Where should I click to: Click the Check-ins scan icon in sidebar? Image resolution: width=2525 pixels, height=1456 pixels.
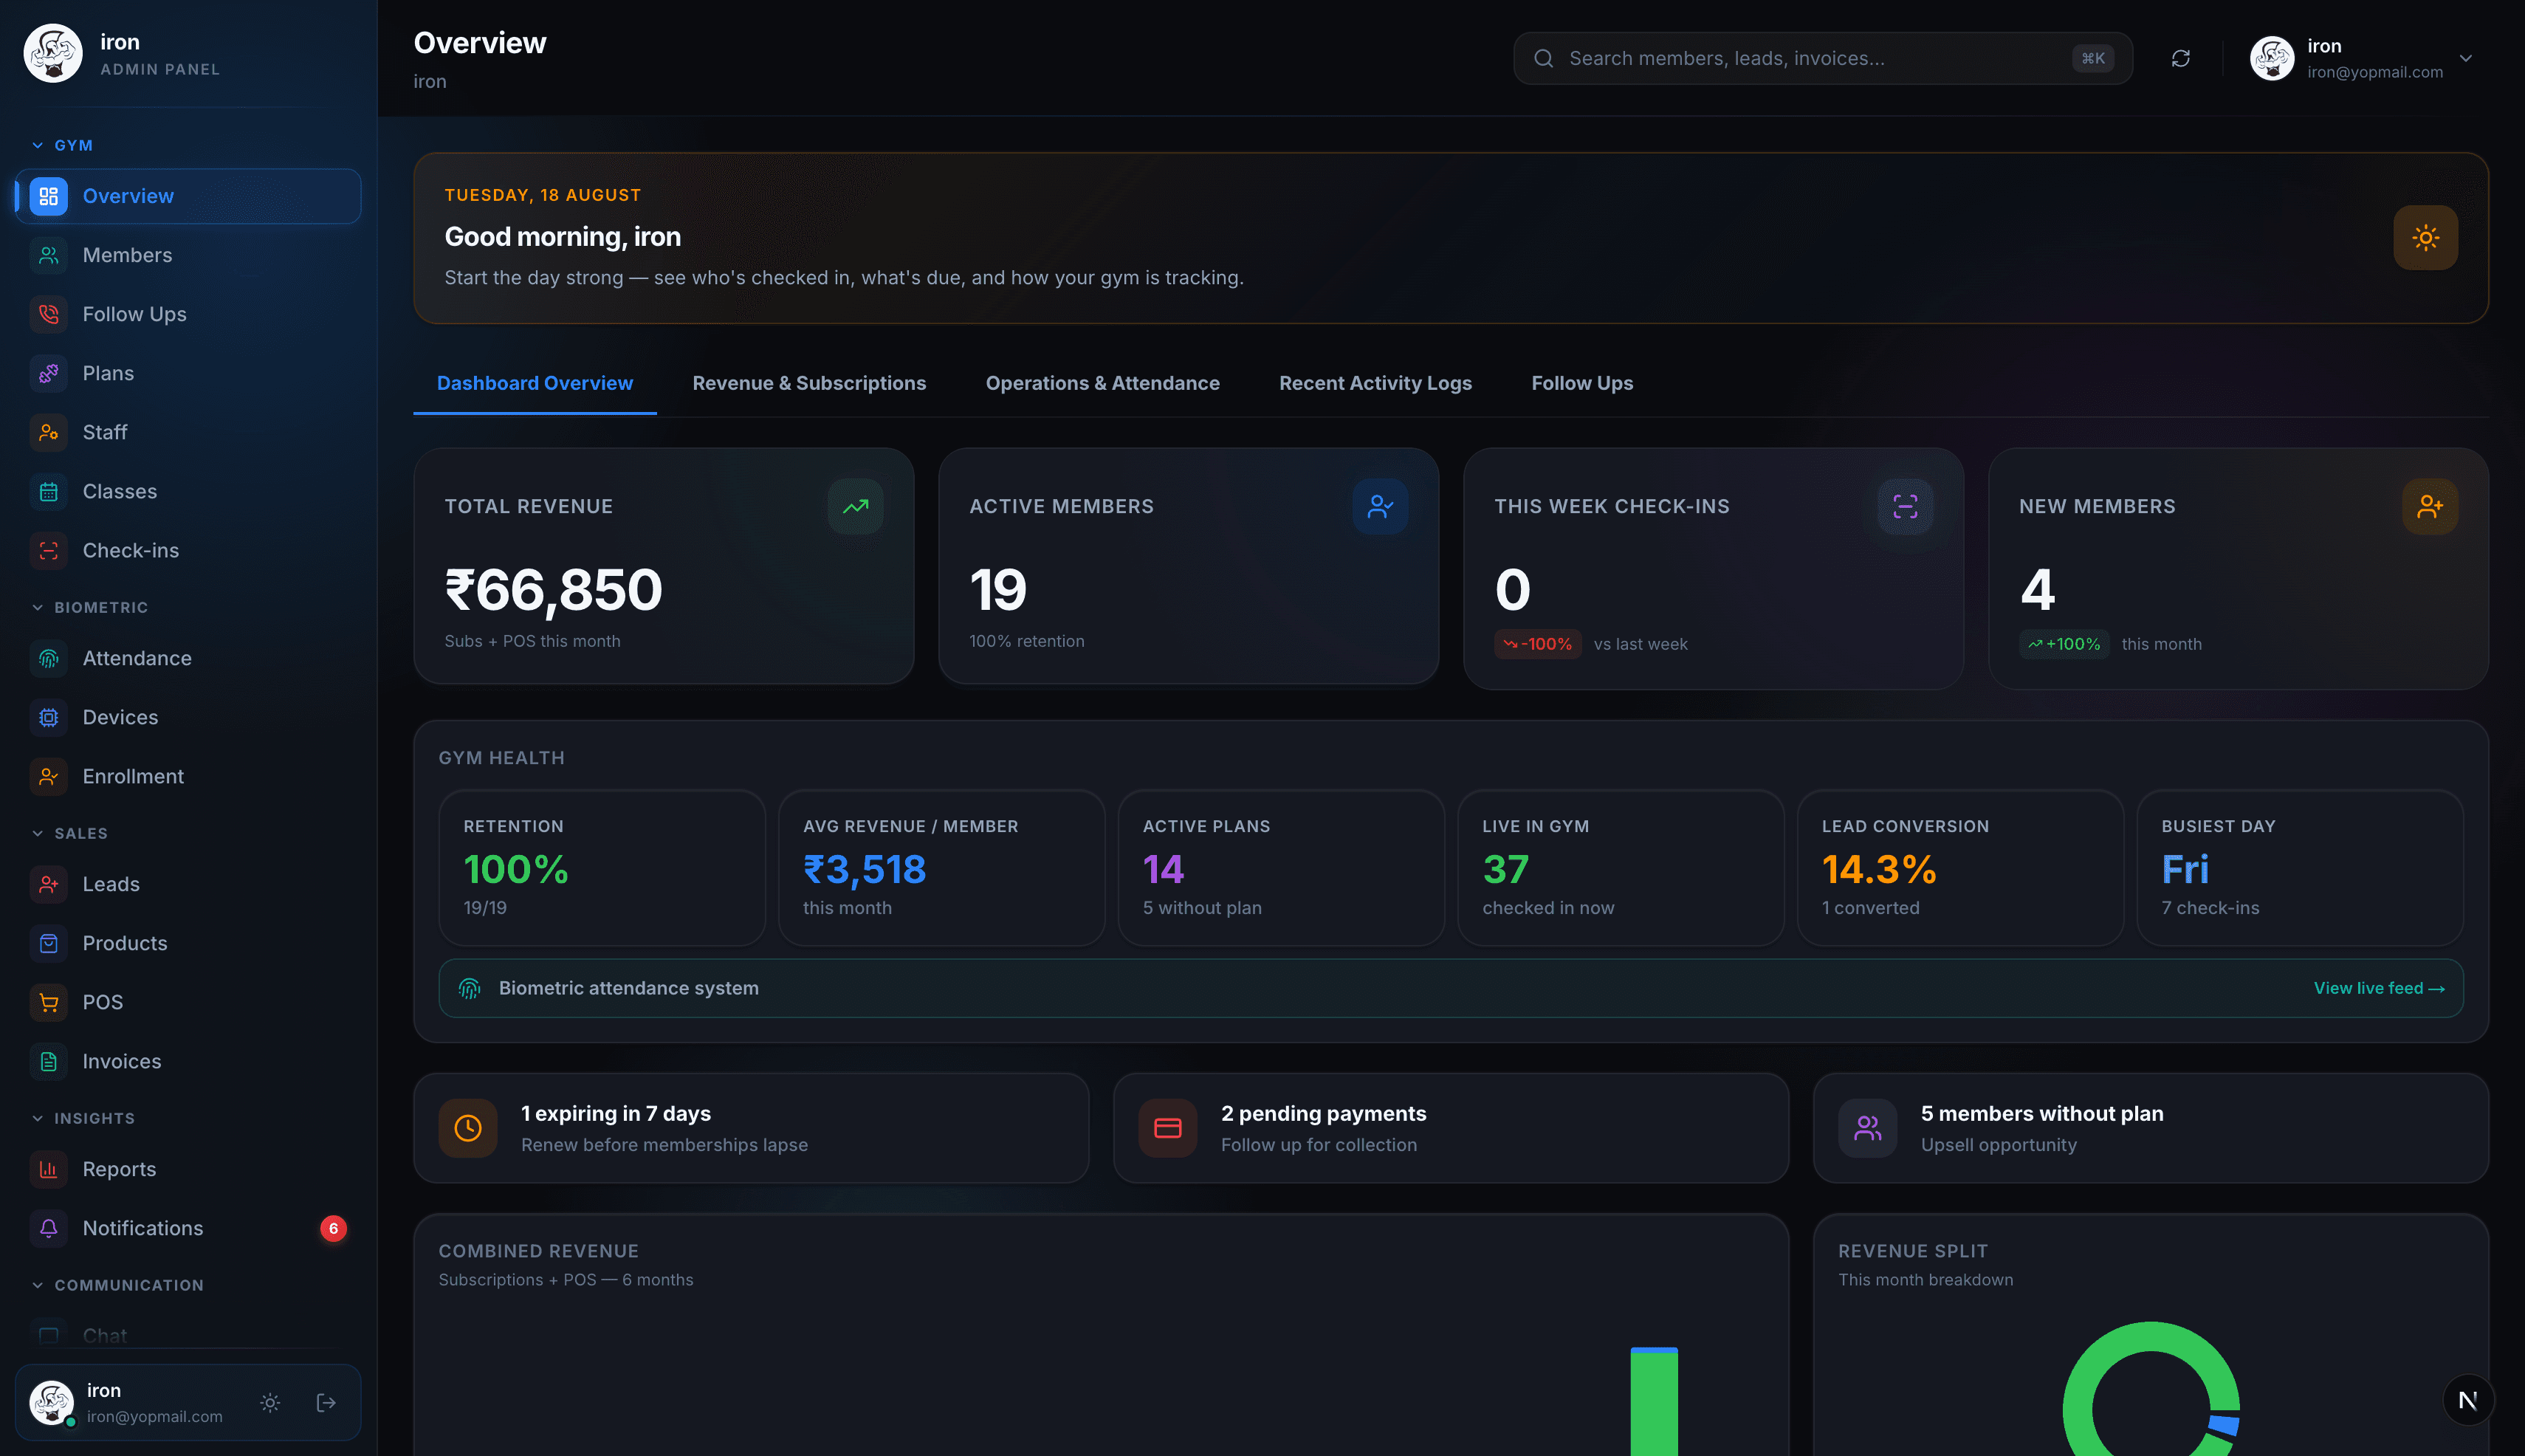pyautogui.click(x=48, y=550)
